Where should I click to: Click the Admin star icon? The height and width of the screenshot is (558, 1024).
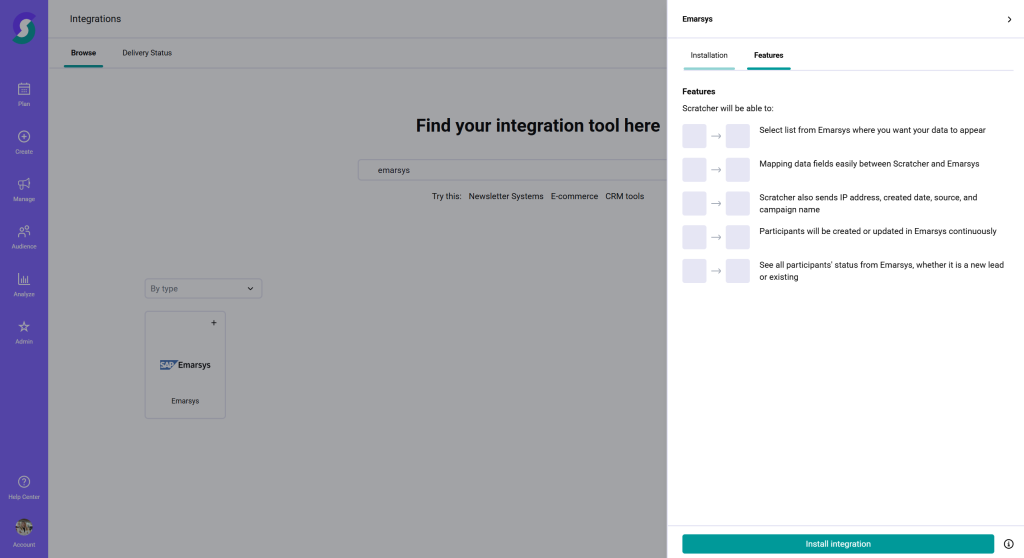click(24, 327)
